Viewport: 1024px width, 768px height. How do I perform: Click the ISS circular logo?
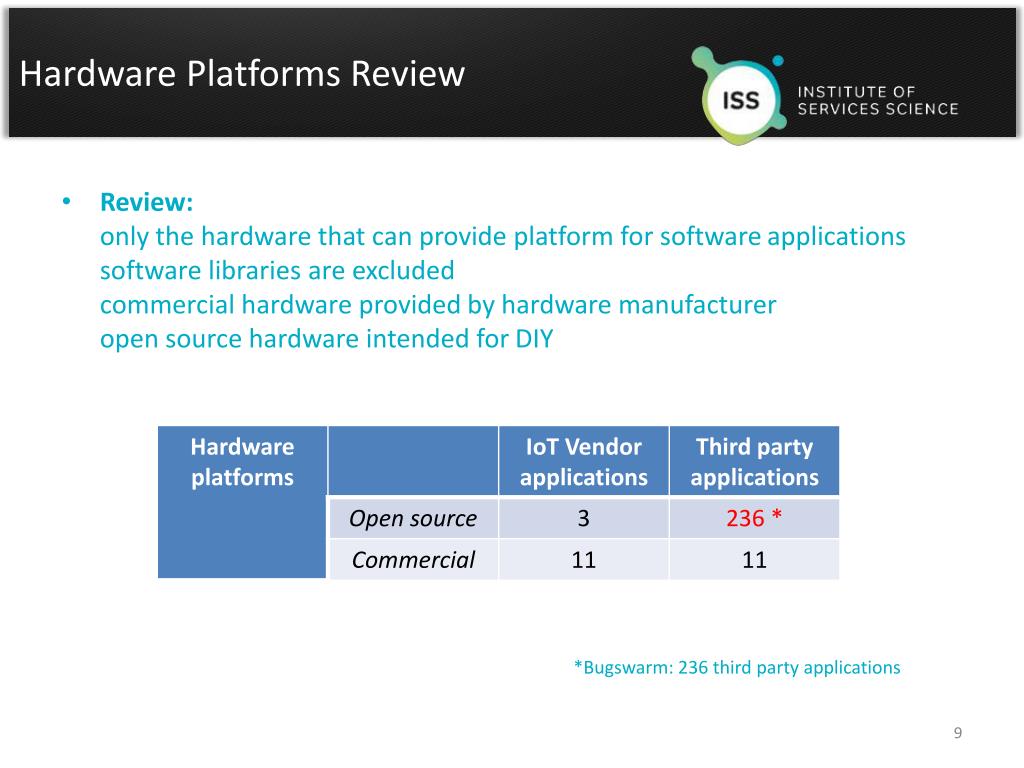(740, 97)
